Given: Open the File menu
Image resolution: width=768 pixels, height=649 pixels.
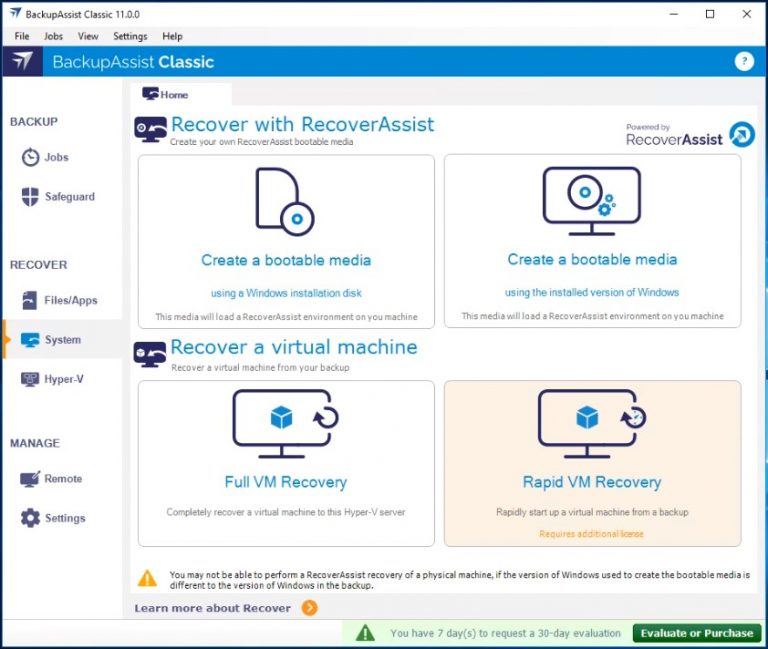Looking at the screenshot, I should [x=22, y=36].
